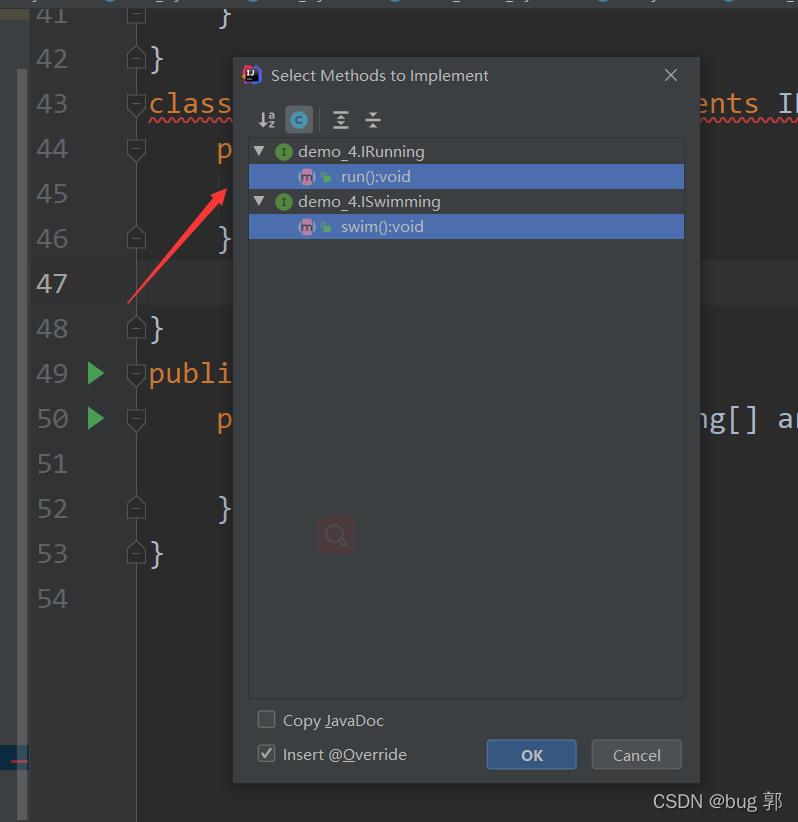Close the Select Methods to Implement dialog
This screenshot has height=822, width=798.
[671, 75]
